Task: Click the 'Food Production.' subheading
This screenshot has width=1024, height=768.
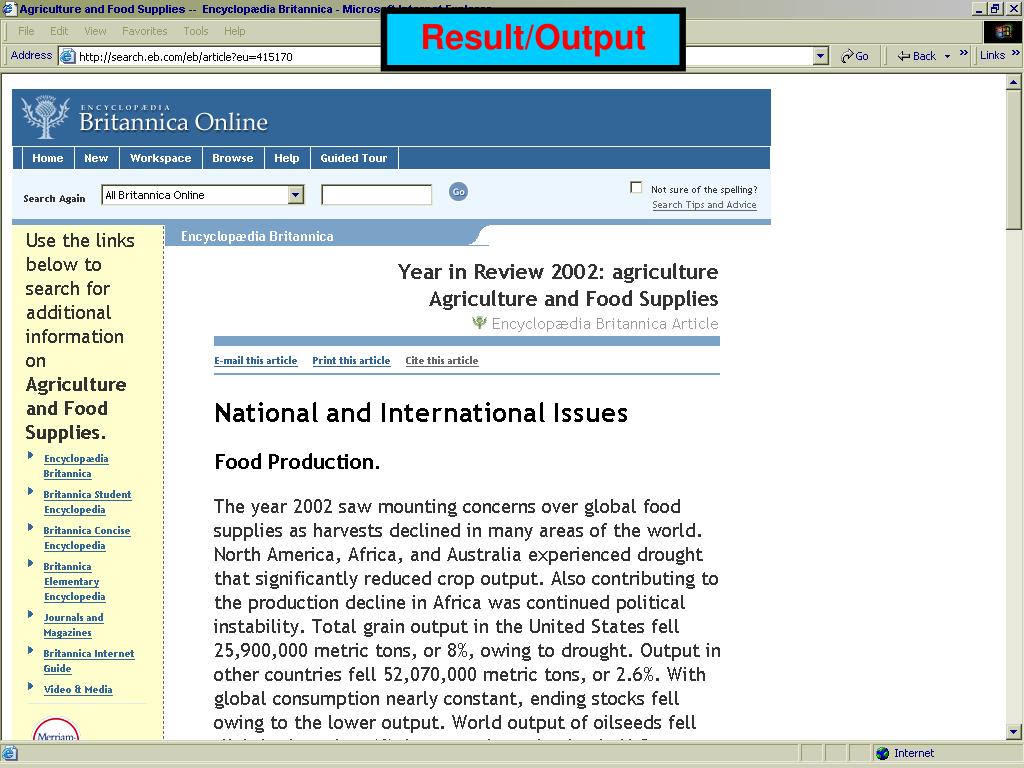Action: [297, 462]
